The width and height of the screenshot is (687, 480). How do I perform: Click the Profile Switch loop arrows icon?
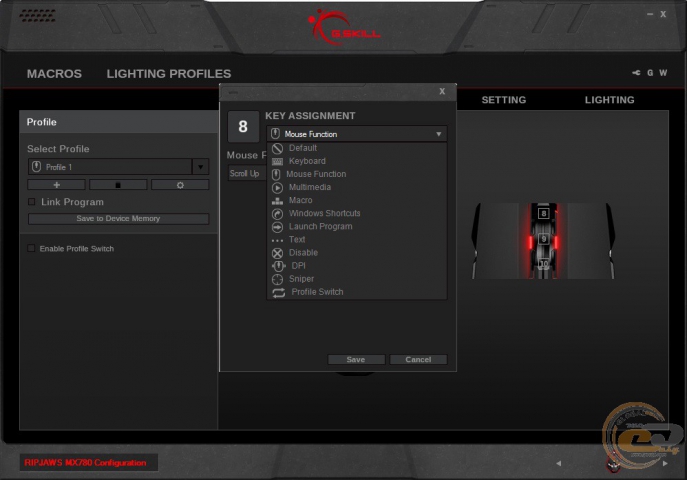279,293
